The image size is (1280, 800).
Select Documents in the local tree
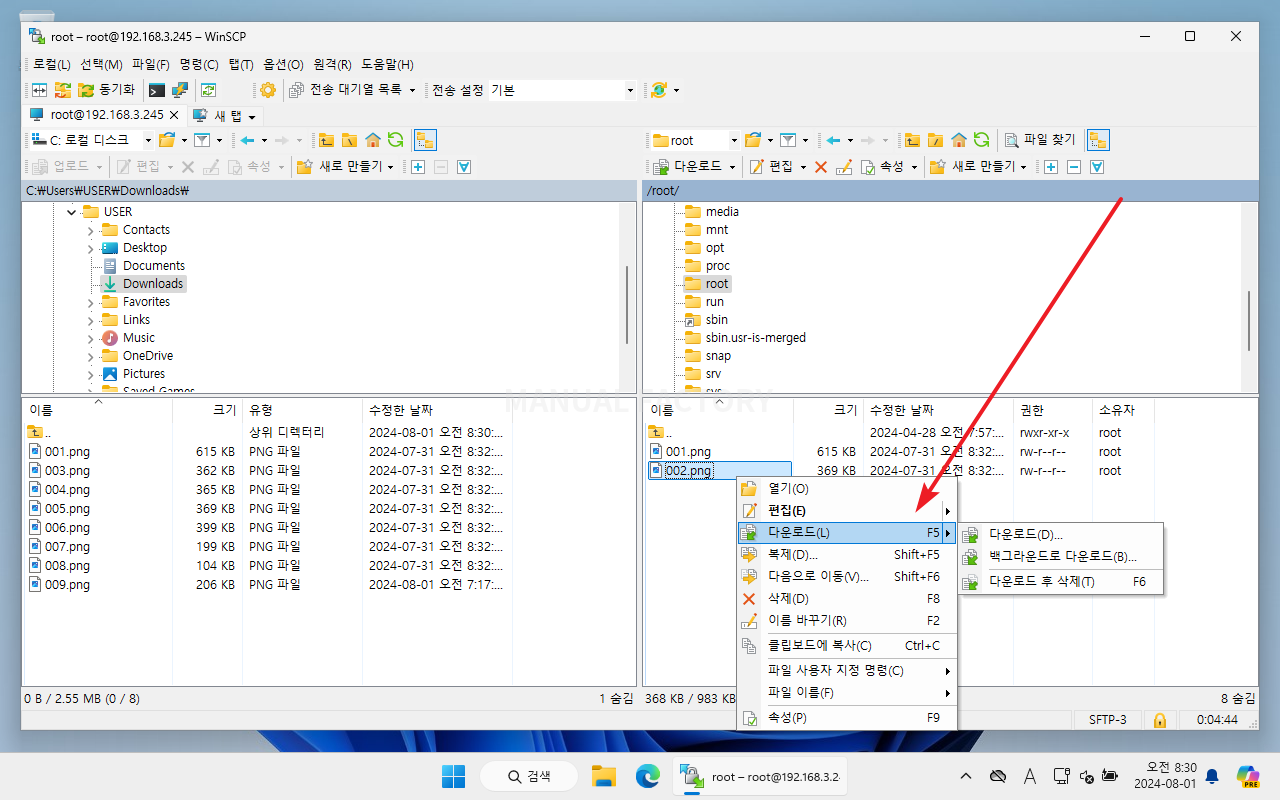[154, 266]
